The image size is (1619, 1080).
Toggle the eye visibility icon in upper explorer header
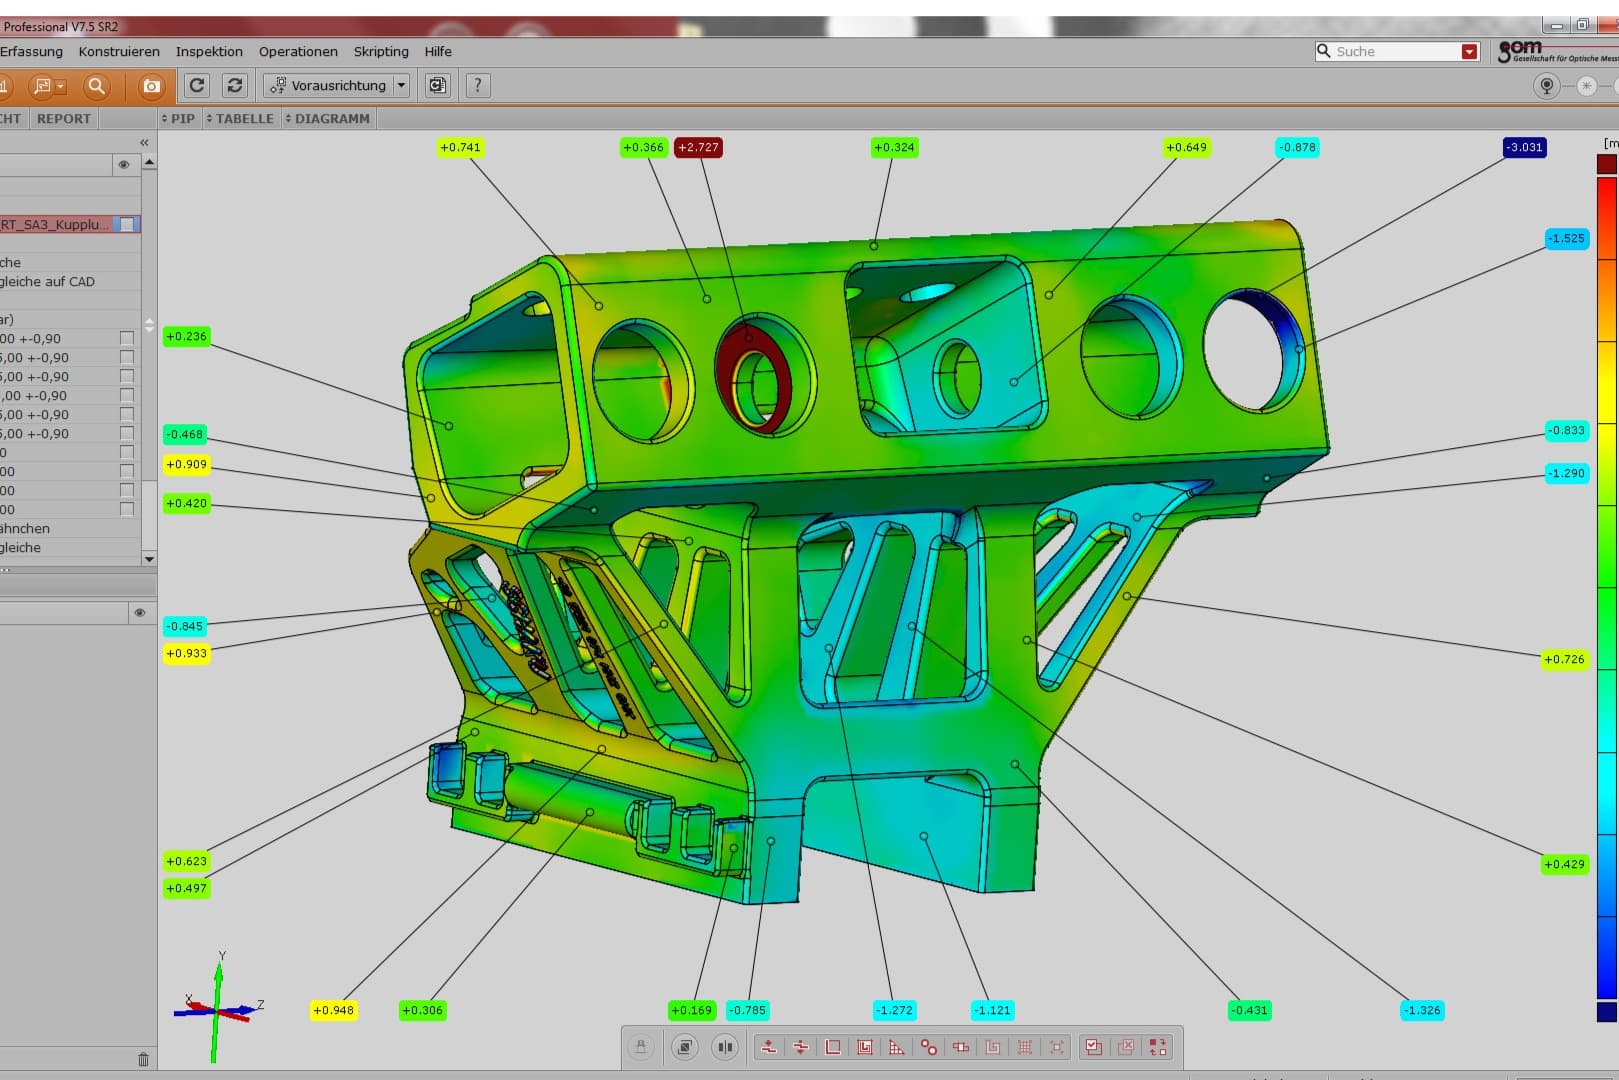124,165
